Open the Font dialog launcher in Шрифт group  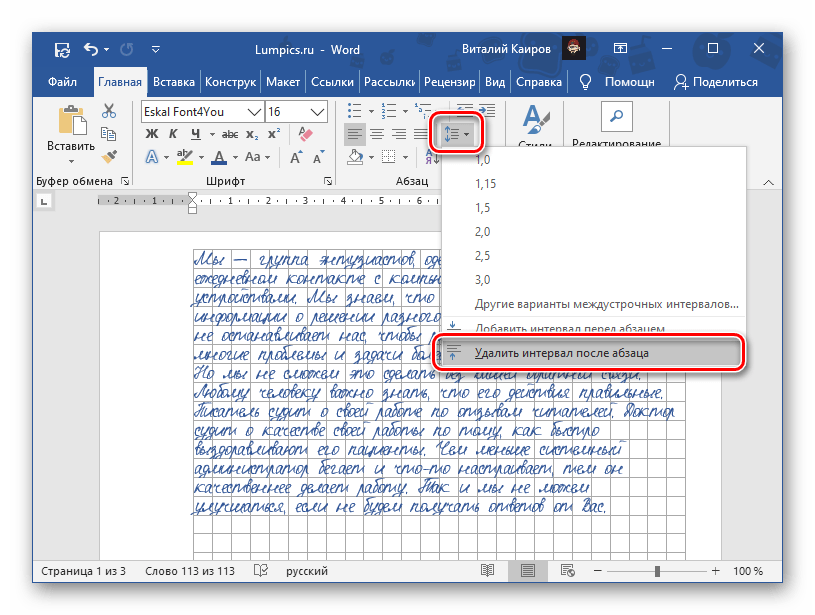[327, 181]
